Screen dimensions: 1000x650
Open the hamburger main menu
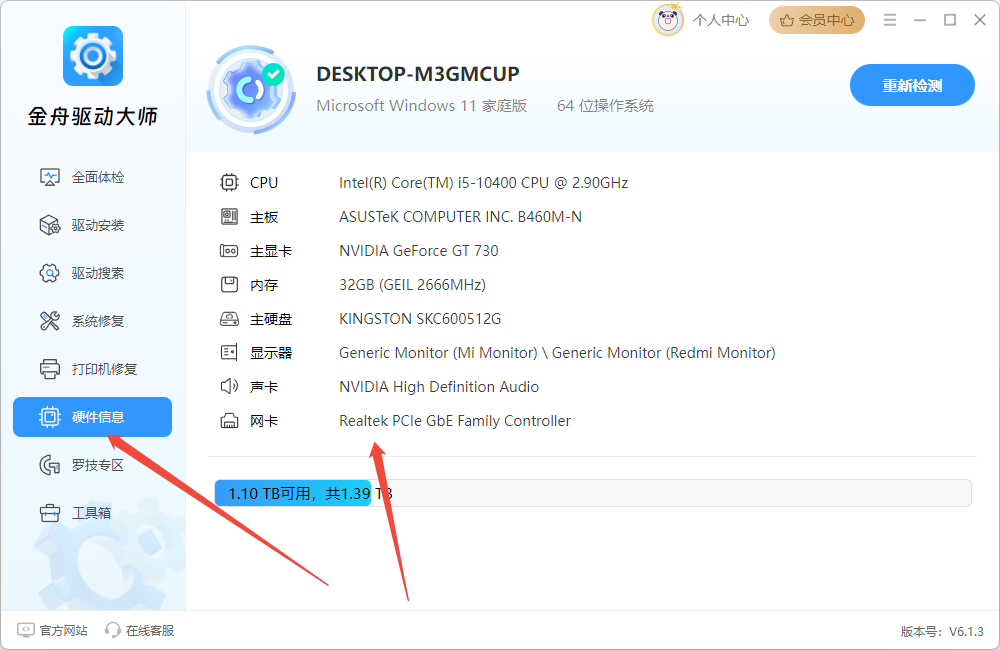pyautogui.click(x=890, y=20)
